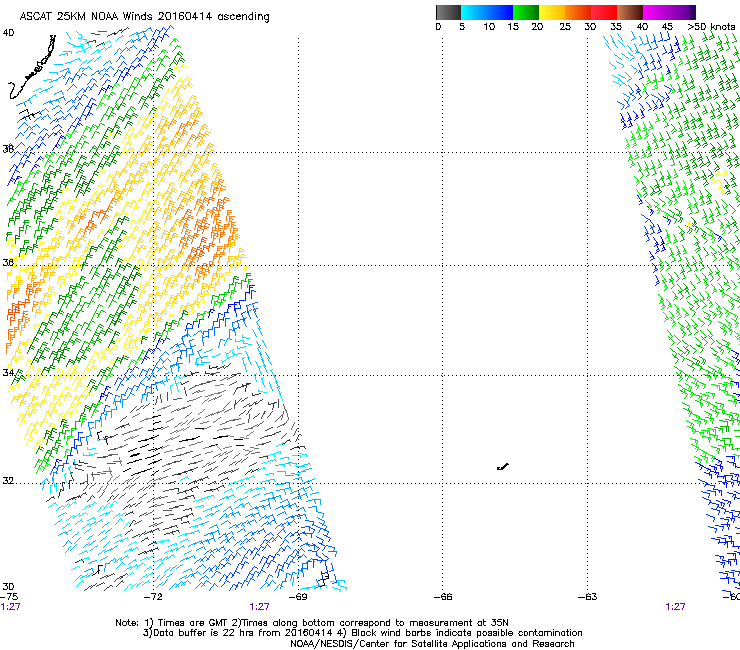Click the latitude label '32'
Viewport: 740px width, 650px height.
tap(8, 481)
